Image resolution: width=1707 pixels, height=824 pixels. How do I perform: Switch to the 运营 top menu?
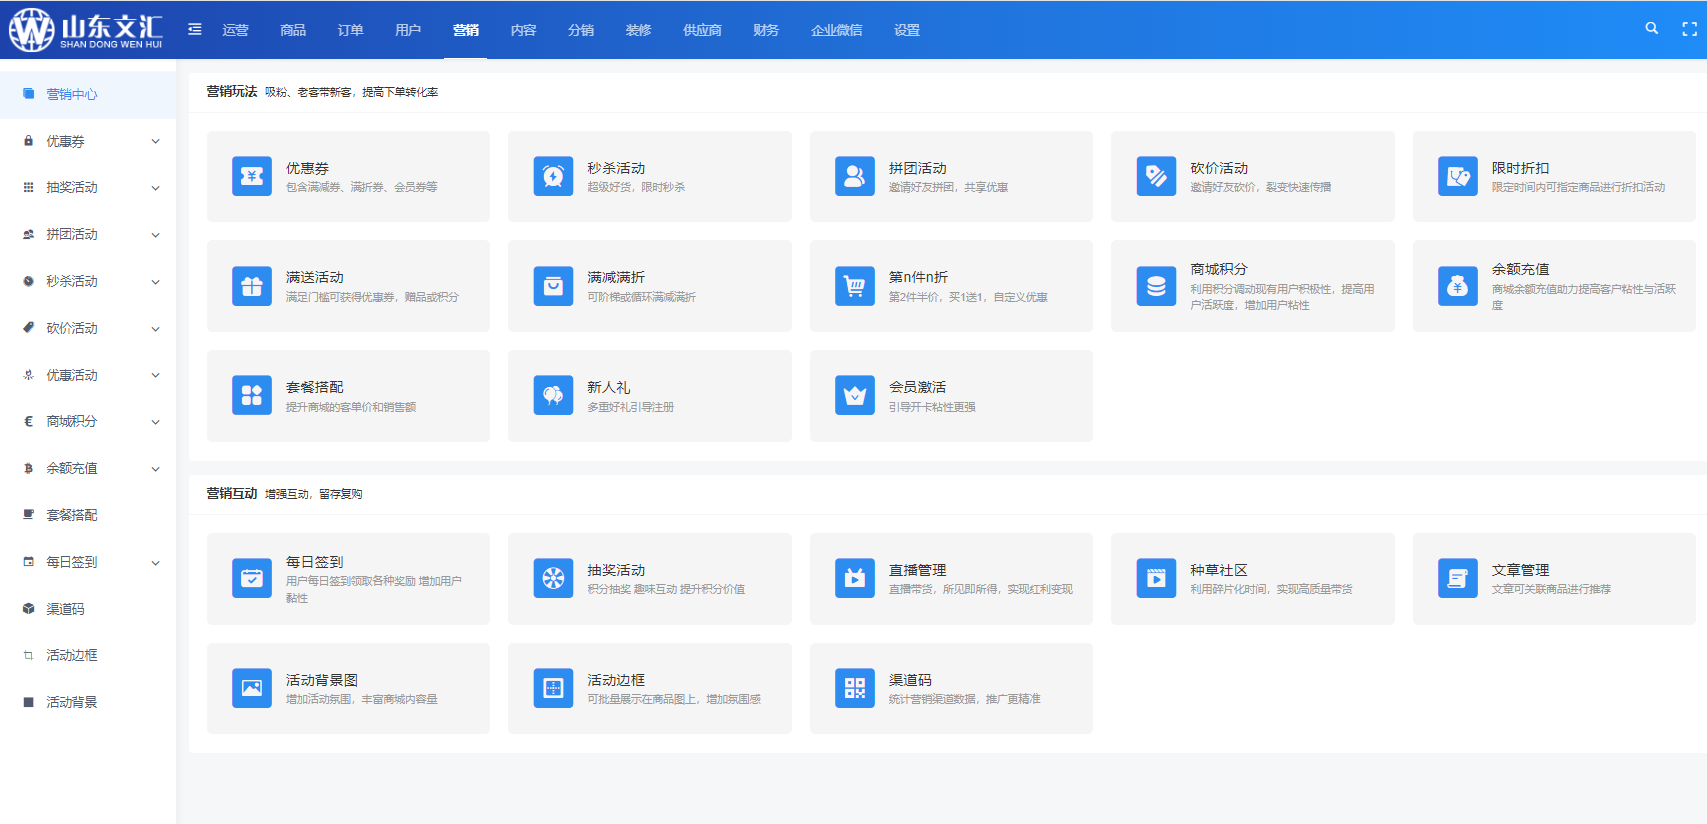tap(236, 30)
